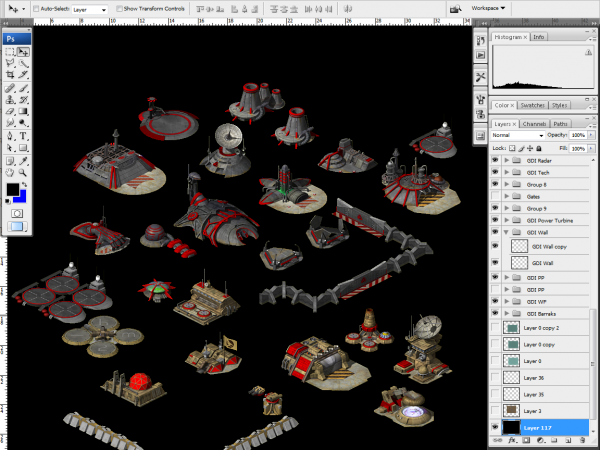This screenshot has width=600, height=450.
Task: Open the Fill slider arrow
Action: pos(592,148)
